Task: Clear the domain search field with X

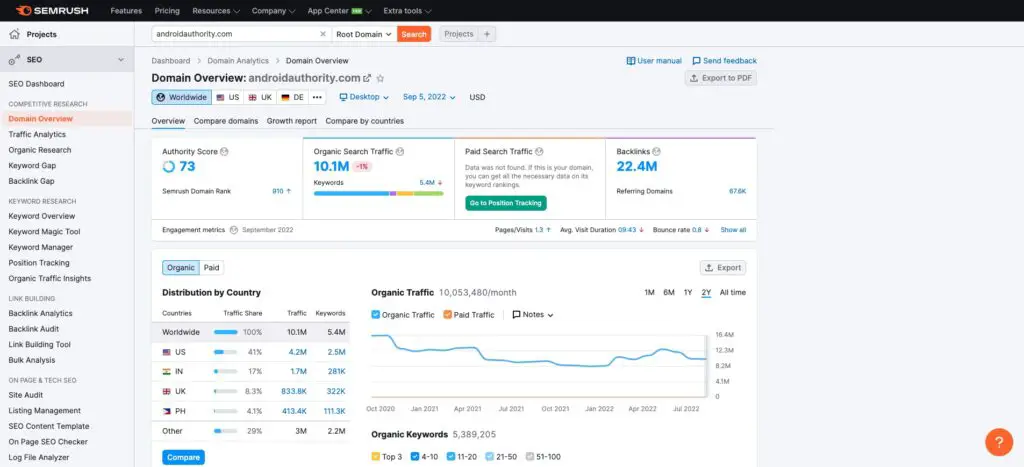Action: pos(323,34)
